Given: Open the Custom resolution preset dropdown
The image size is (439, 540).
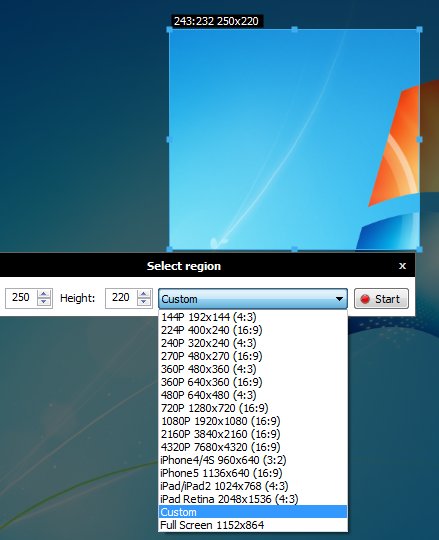Looking at the screenshot, I should (253, 299).
